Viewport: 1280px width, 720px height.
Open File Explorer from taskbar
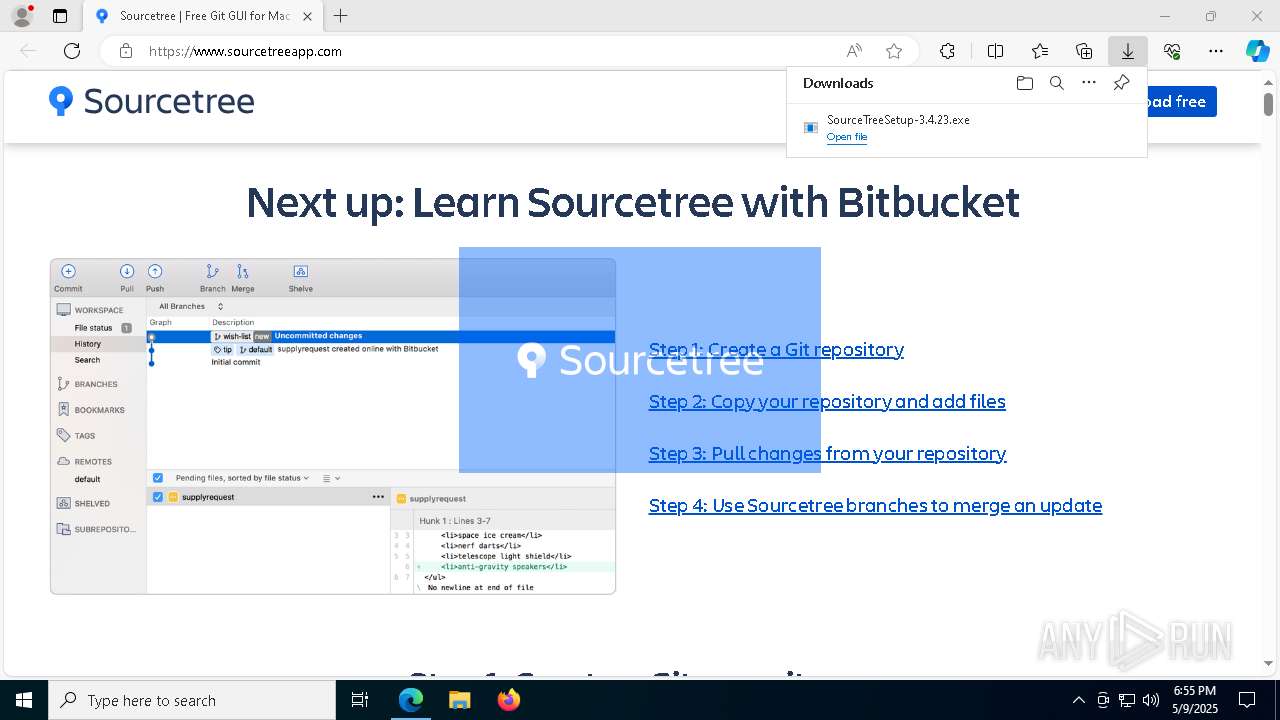[459, 700]
